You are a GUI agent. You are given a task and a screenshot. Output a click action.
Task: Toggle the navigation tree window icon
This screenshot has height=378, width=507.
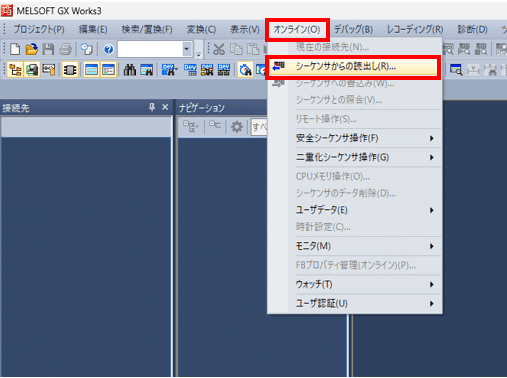tap(15, 70)
